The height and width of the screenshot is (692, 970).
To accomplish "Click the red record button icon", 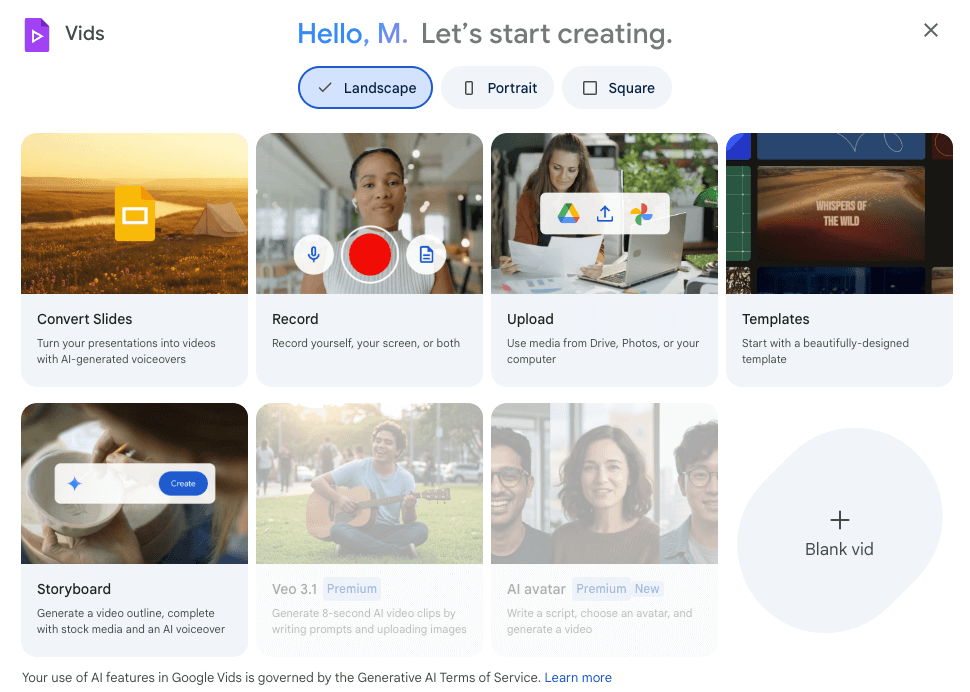I will click(x=369, y=255).
